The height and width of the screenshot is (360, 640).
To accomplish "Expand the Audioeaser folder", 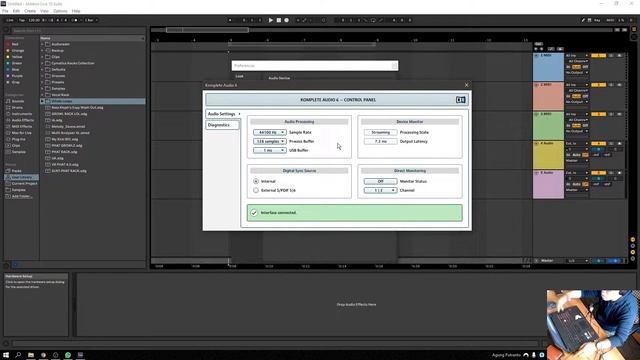I will [x=42, y=44].
